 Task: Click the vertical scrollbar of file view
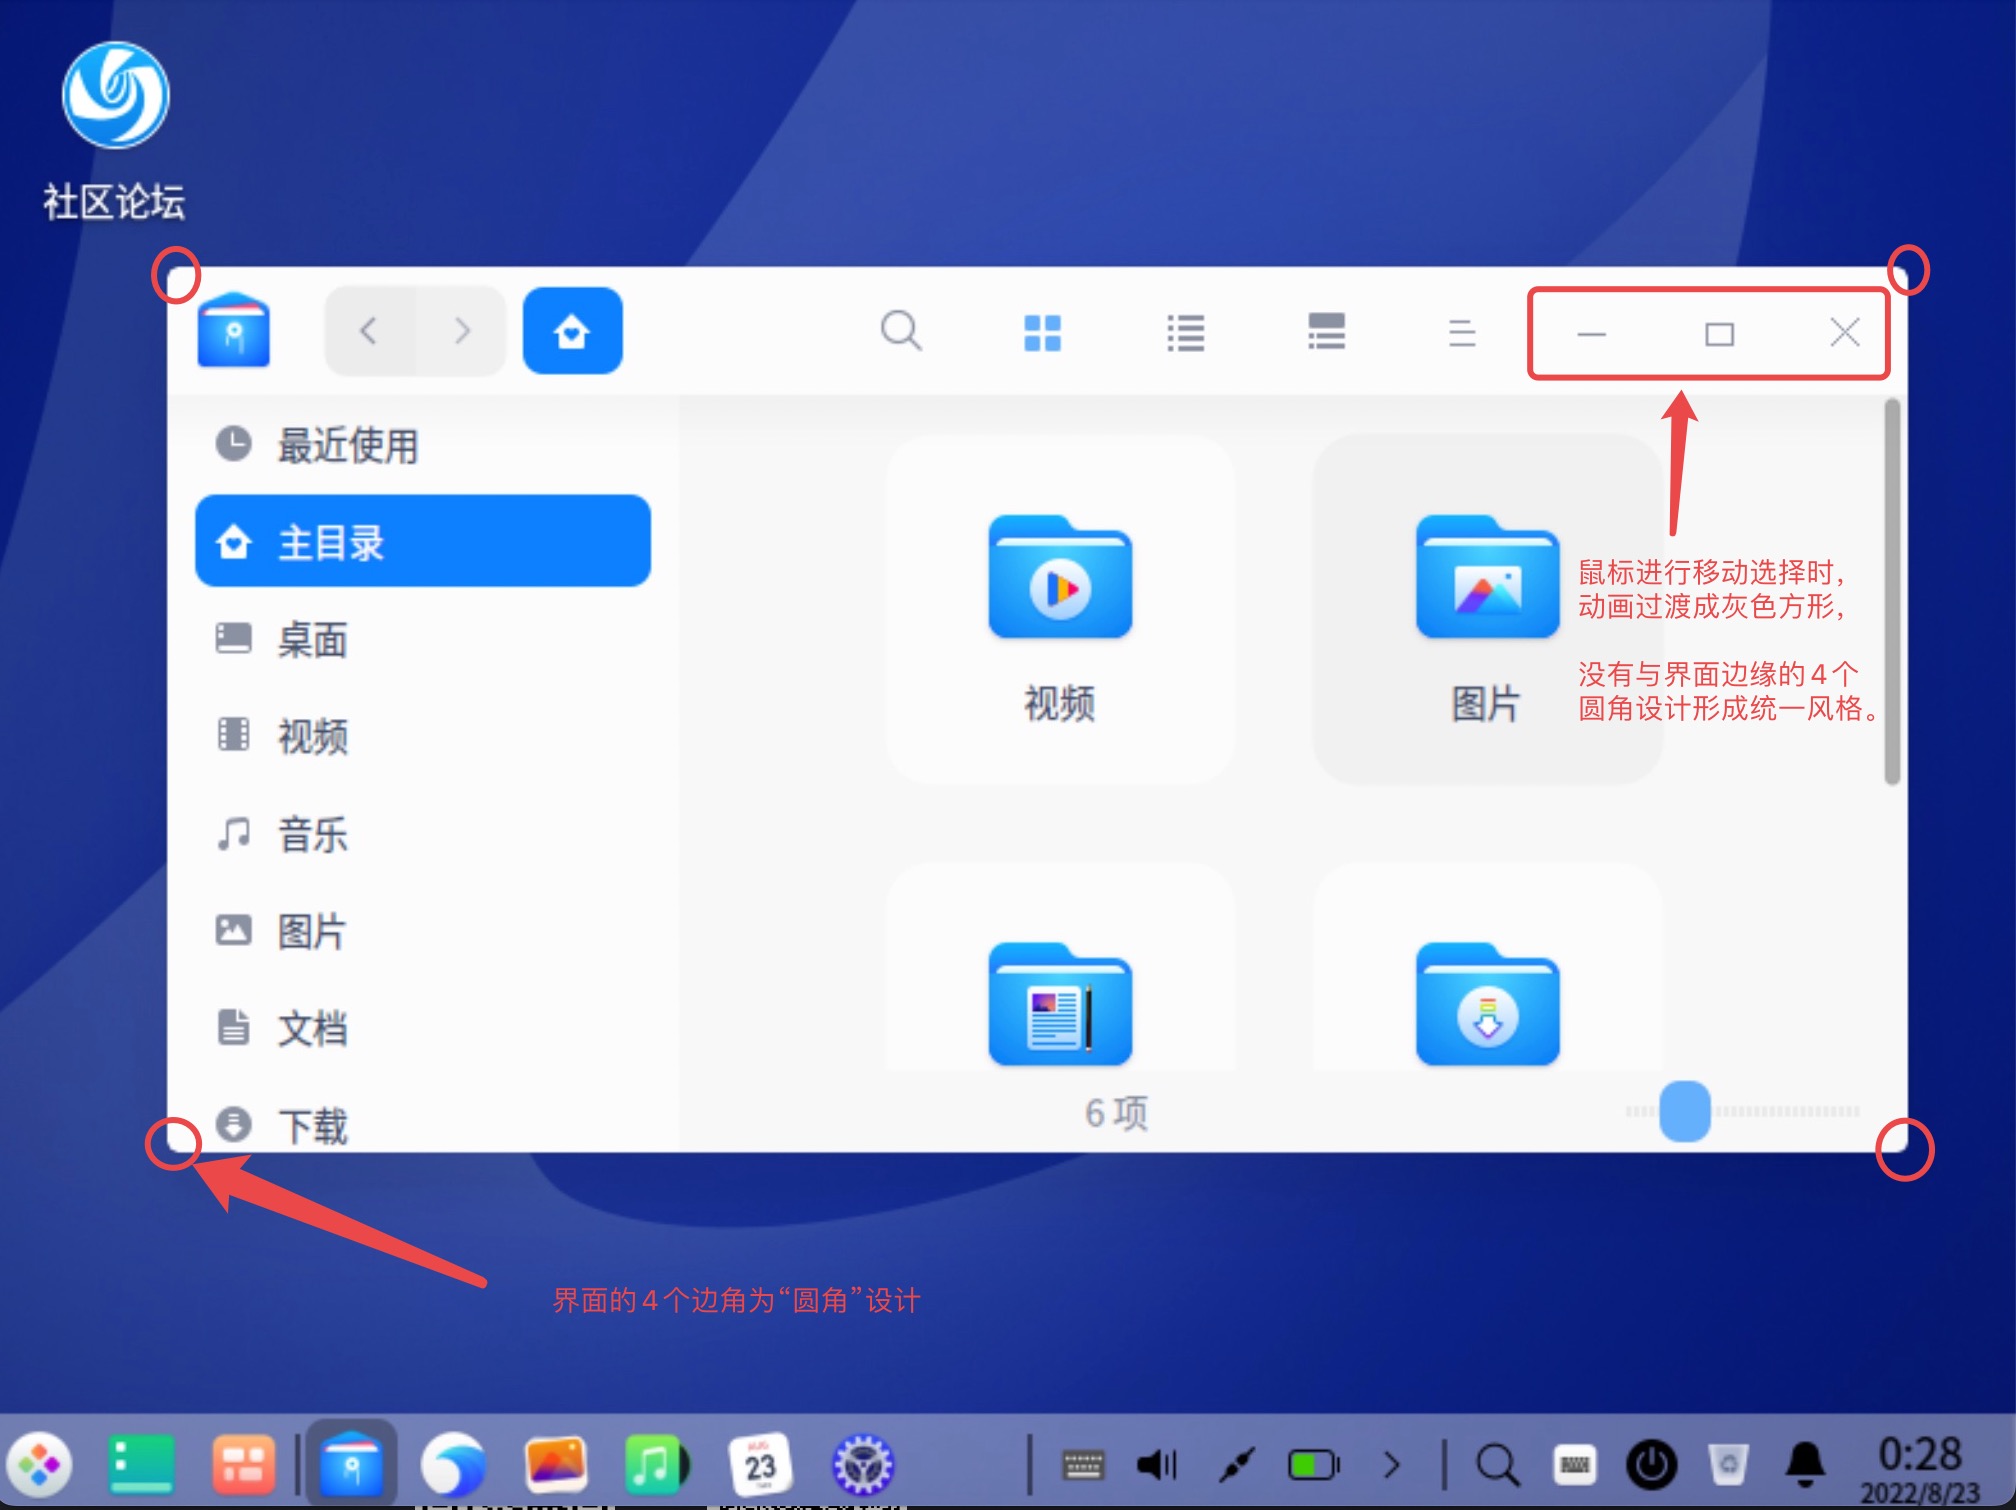(x=1891, y=590)
